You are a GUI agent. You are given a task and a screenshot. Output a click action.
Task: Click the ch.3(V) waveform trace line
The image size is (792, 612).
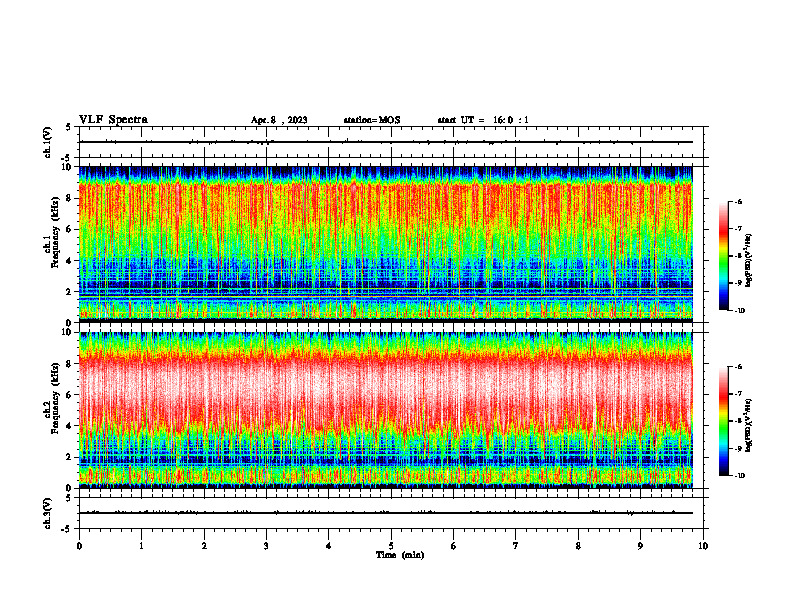386,513
